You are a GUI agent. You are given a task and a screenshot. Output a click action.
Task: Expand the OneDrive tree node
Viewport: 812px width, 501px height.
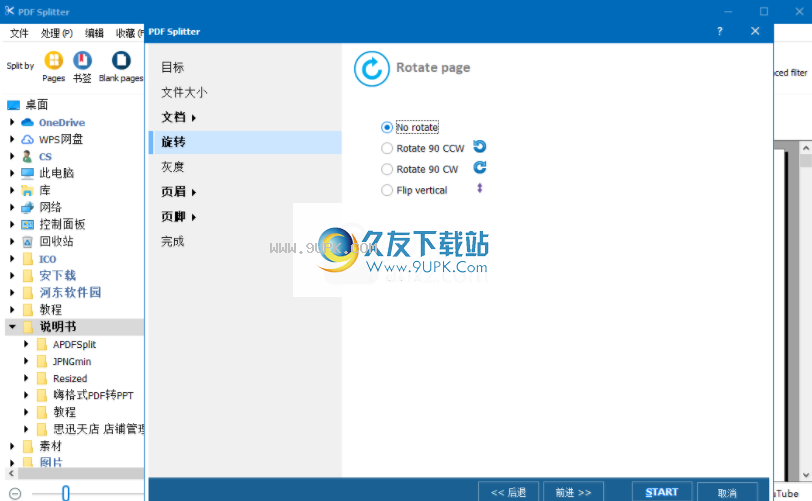pyautogui.click(x=12, y=122)
